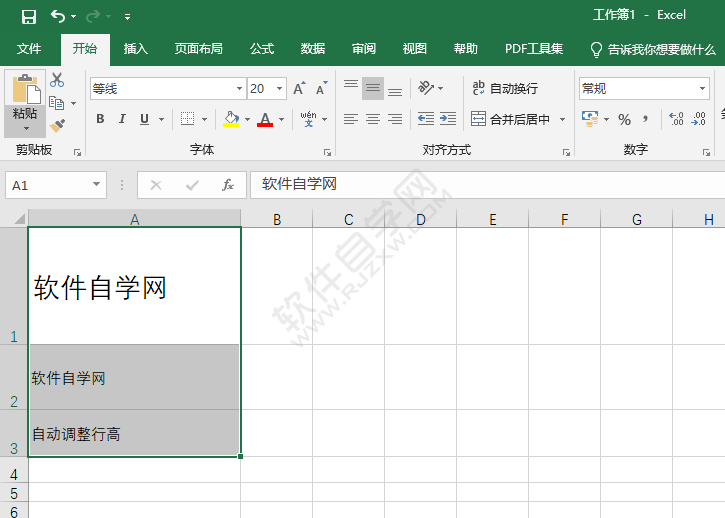
Task: Switch to the 视图 ribbon tab
Action: (x=415, y=49)
